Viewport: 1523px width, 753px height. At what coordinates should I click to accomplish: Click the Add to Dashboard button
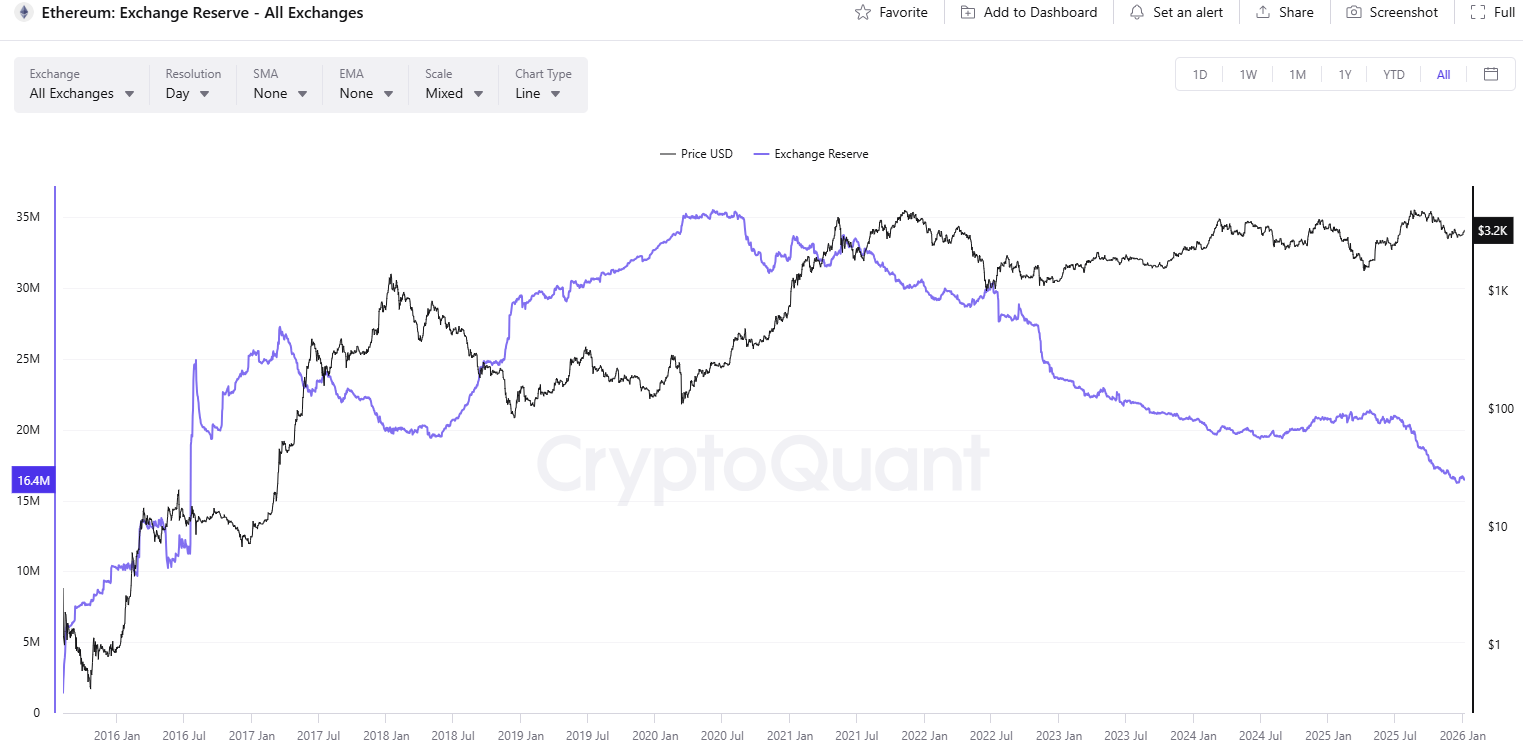click(1028, 12)
